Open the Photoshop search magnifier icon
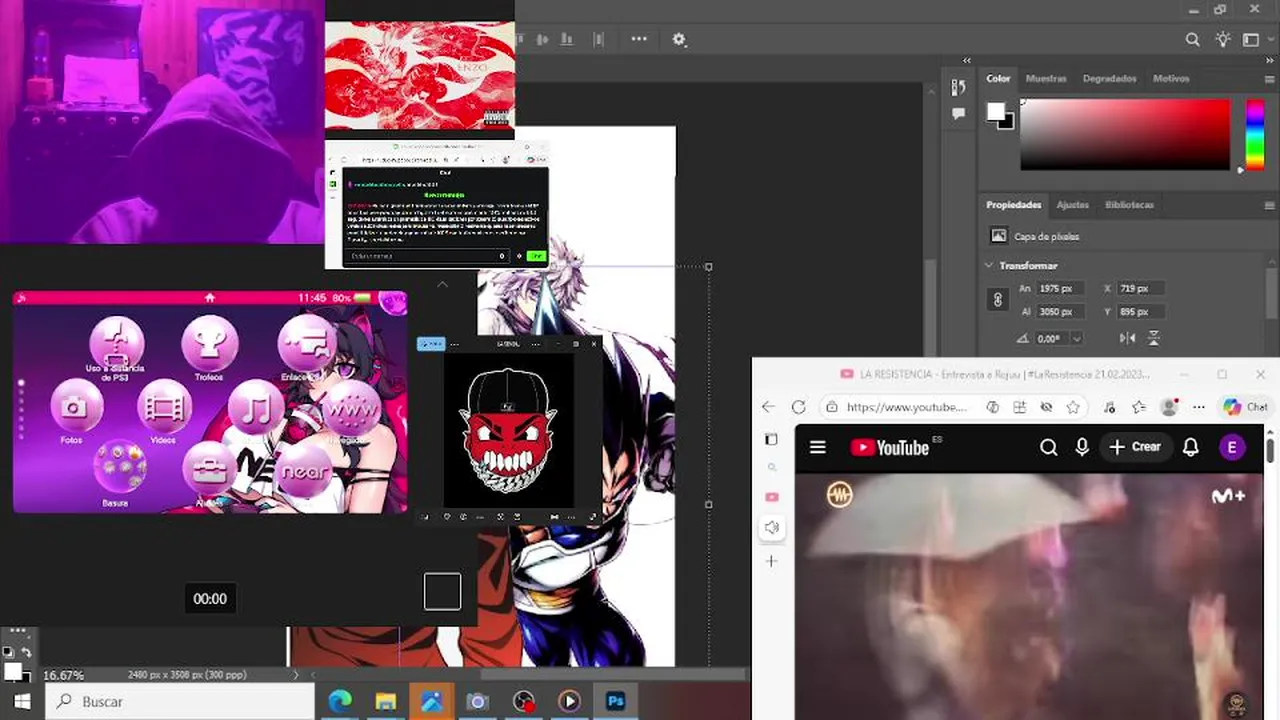Screen dimensions: 1280x720 tap(1192, 40)
